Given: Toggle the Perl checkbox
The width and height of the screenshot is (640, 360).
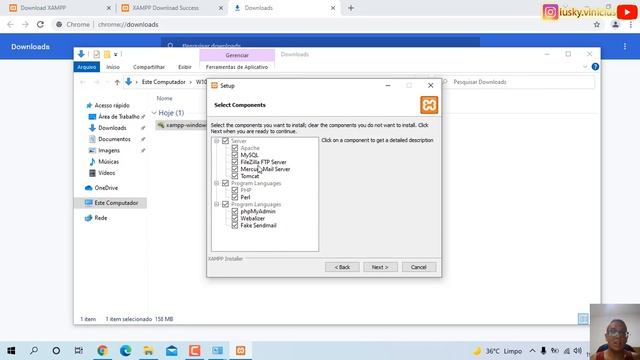Looking at the screenshot, I should (235, 197).
